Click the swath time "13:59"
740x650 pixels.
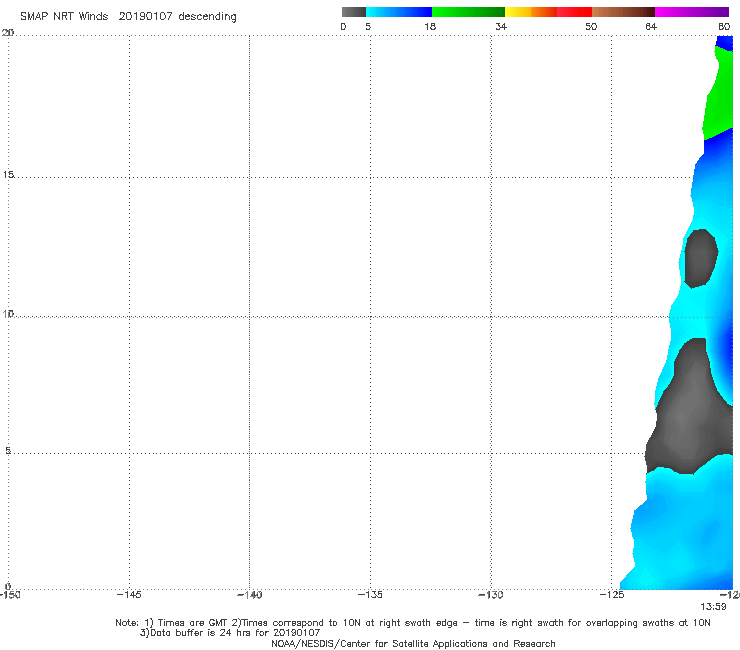point(713,607)
